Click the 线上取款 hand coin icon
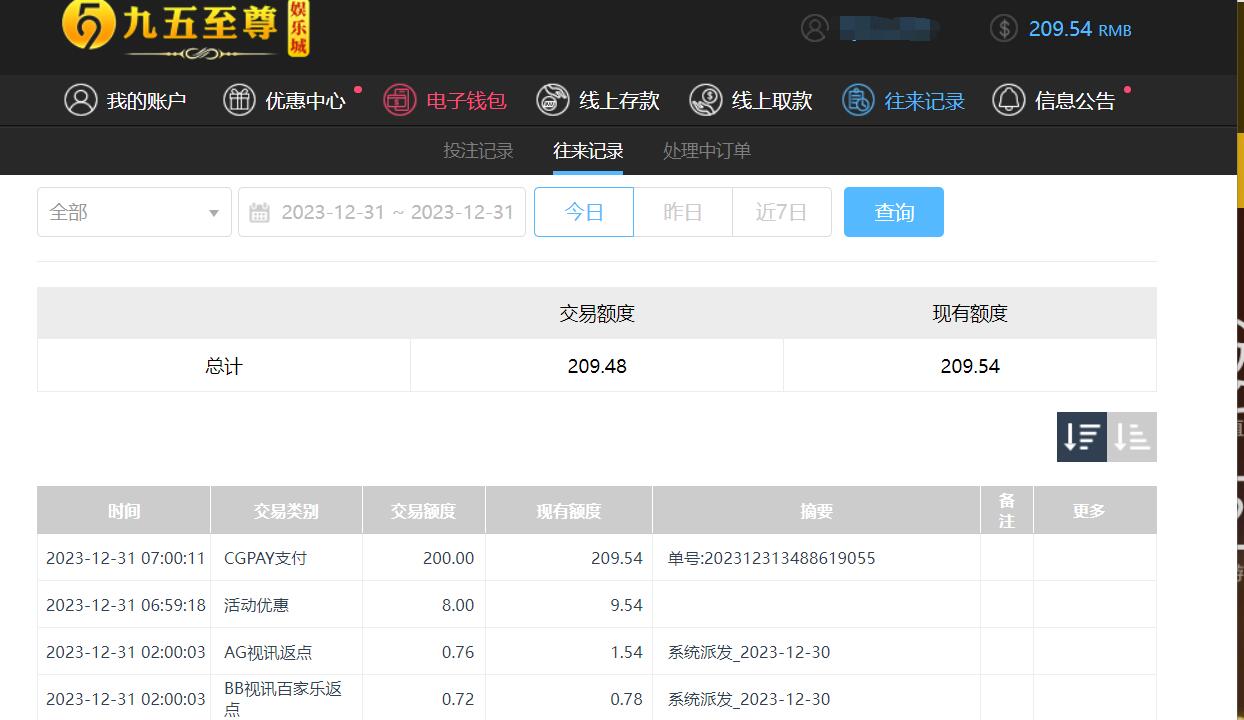1244x720 pixels. pyautogui.click(x=706, y=100)
